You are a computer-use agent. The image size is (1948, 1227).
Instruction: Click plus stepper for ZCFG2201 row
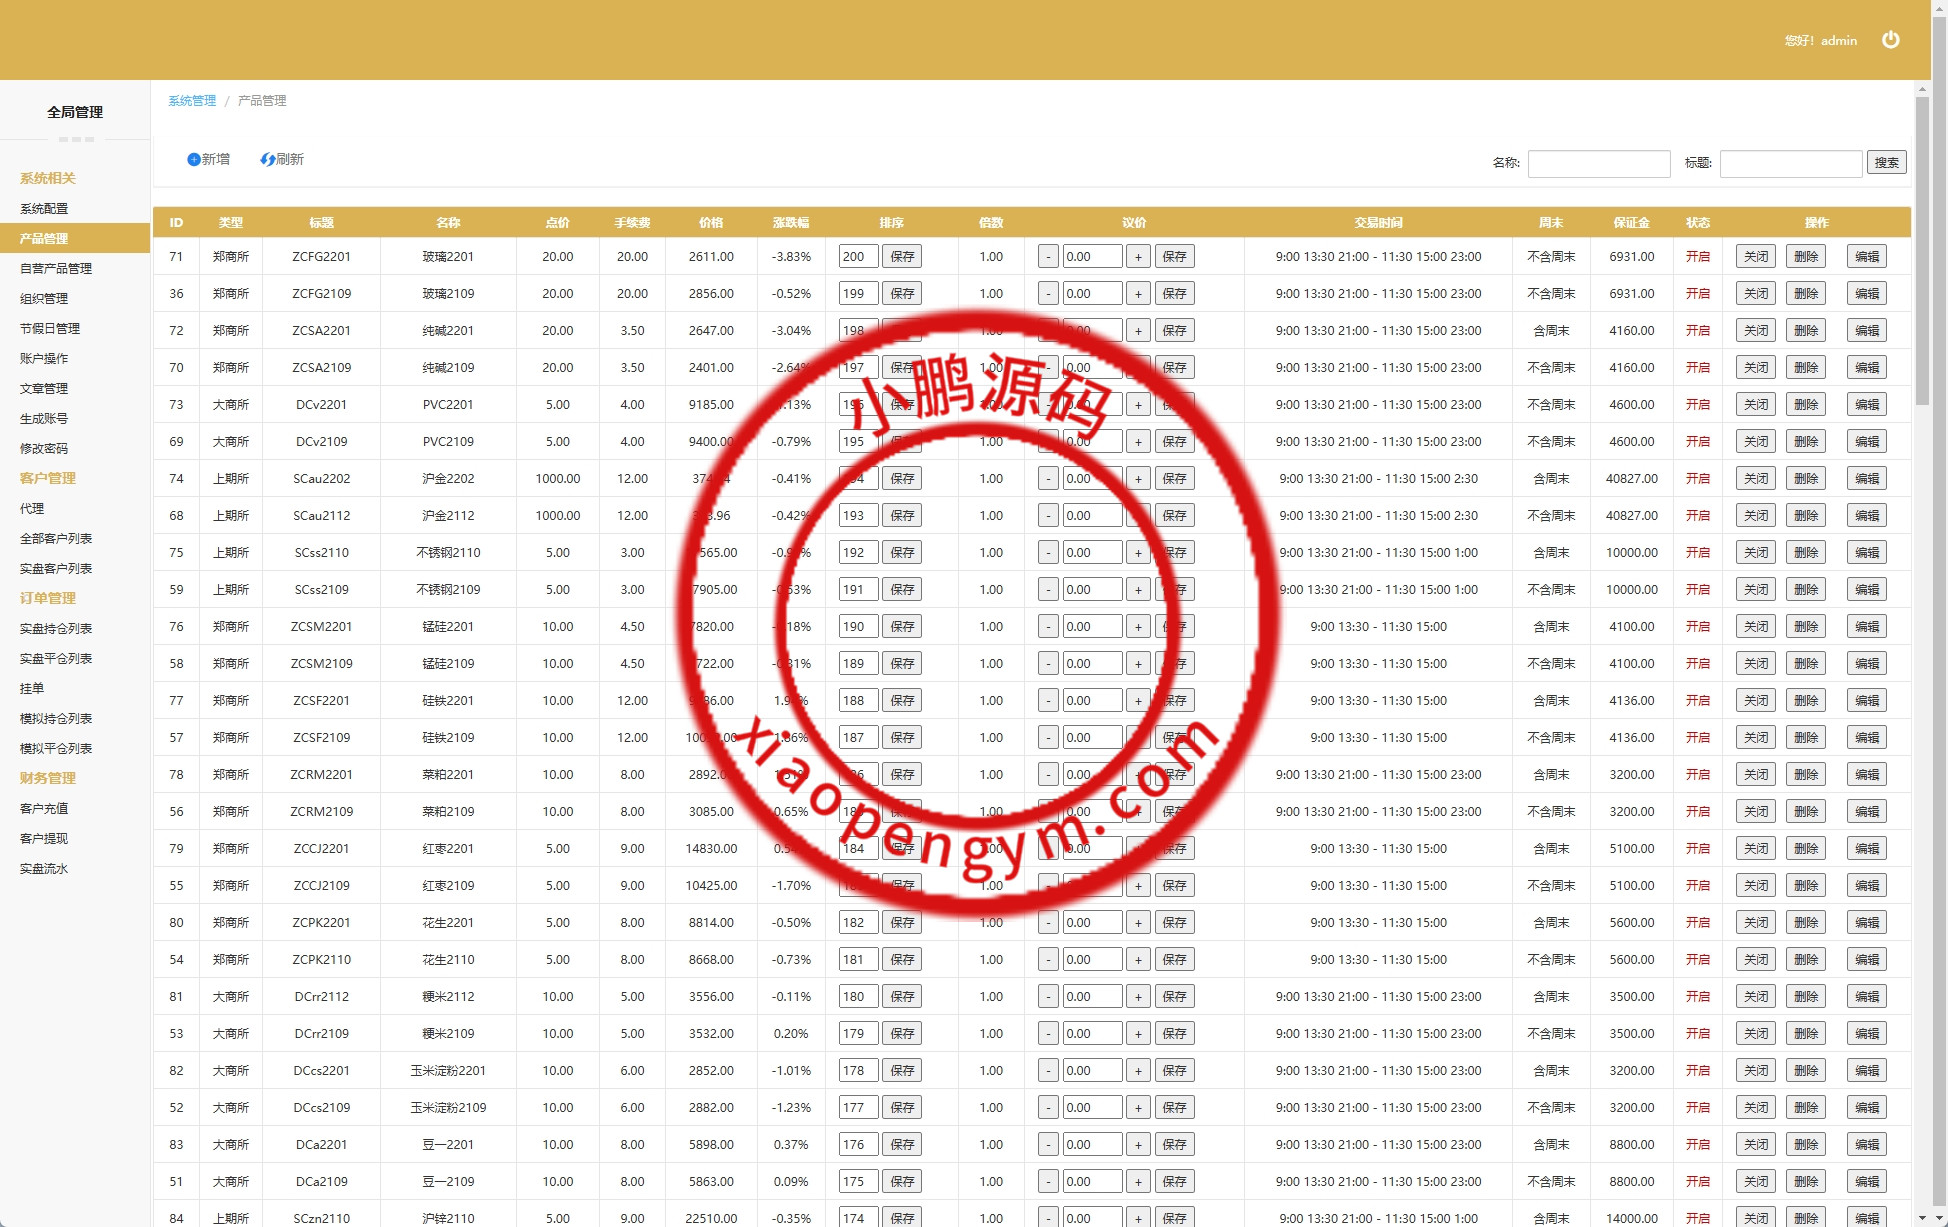tap(1138, 257)
